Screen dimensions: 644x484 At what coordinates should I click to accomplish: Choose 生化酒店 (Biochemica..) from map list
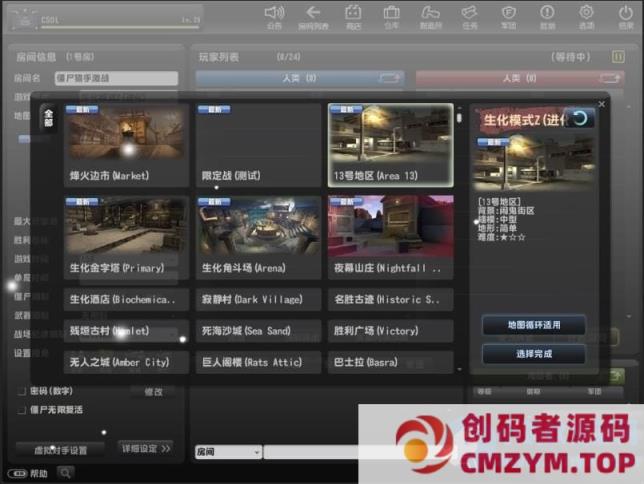tap(126, 300)
